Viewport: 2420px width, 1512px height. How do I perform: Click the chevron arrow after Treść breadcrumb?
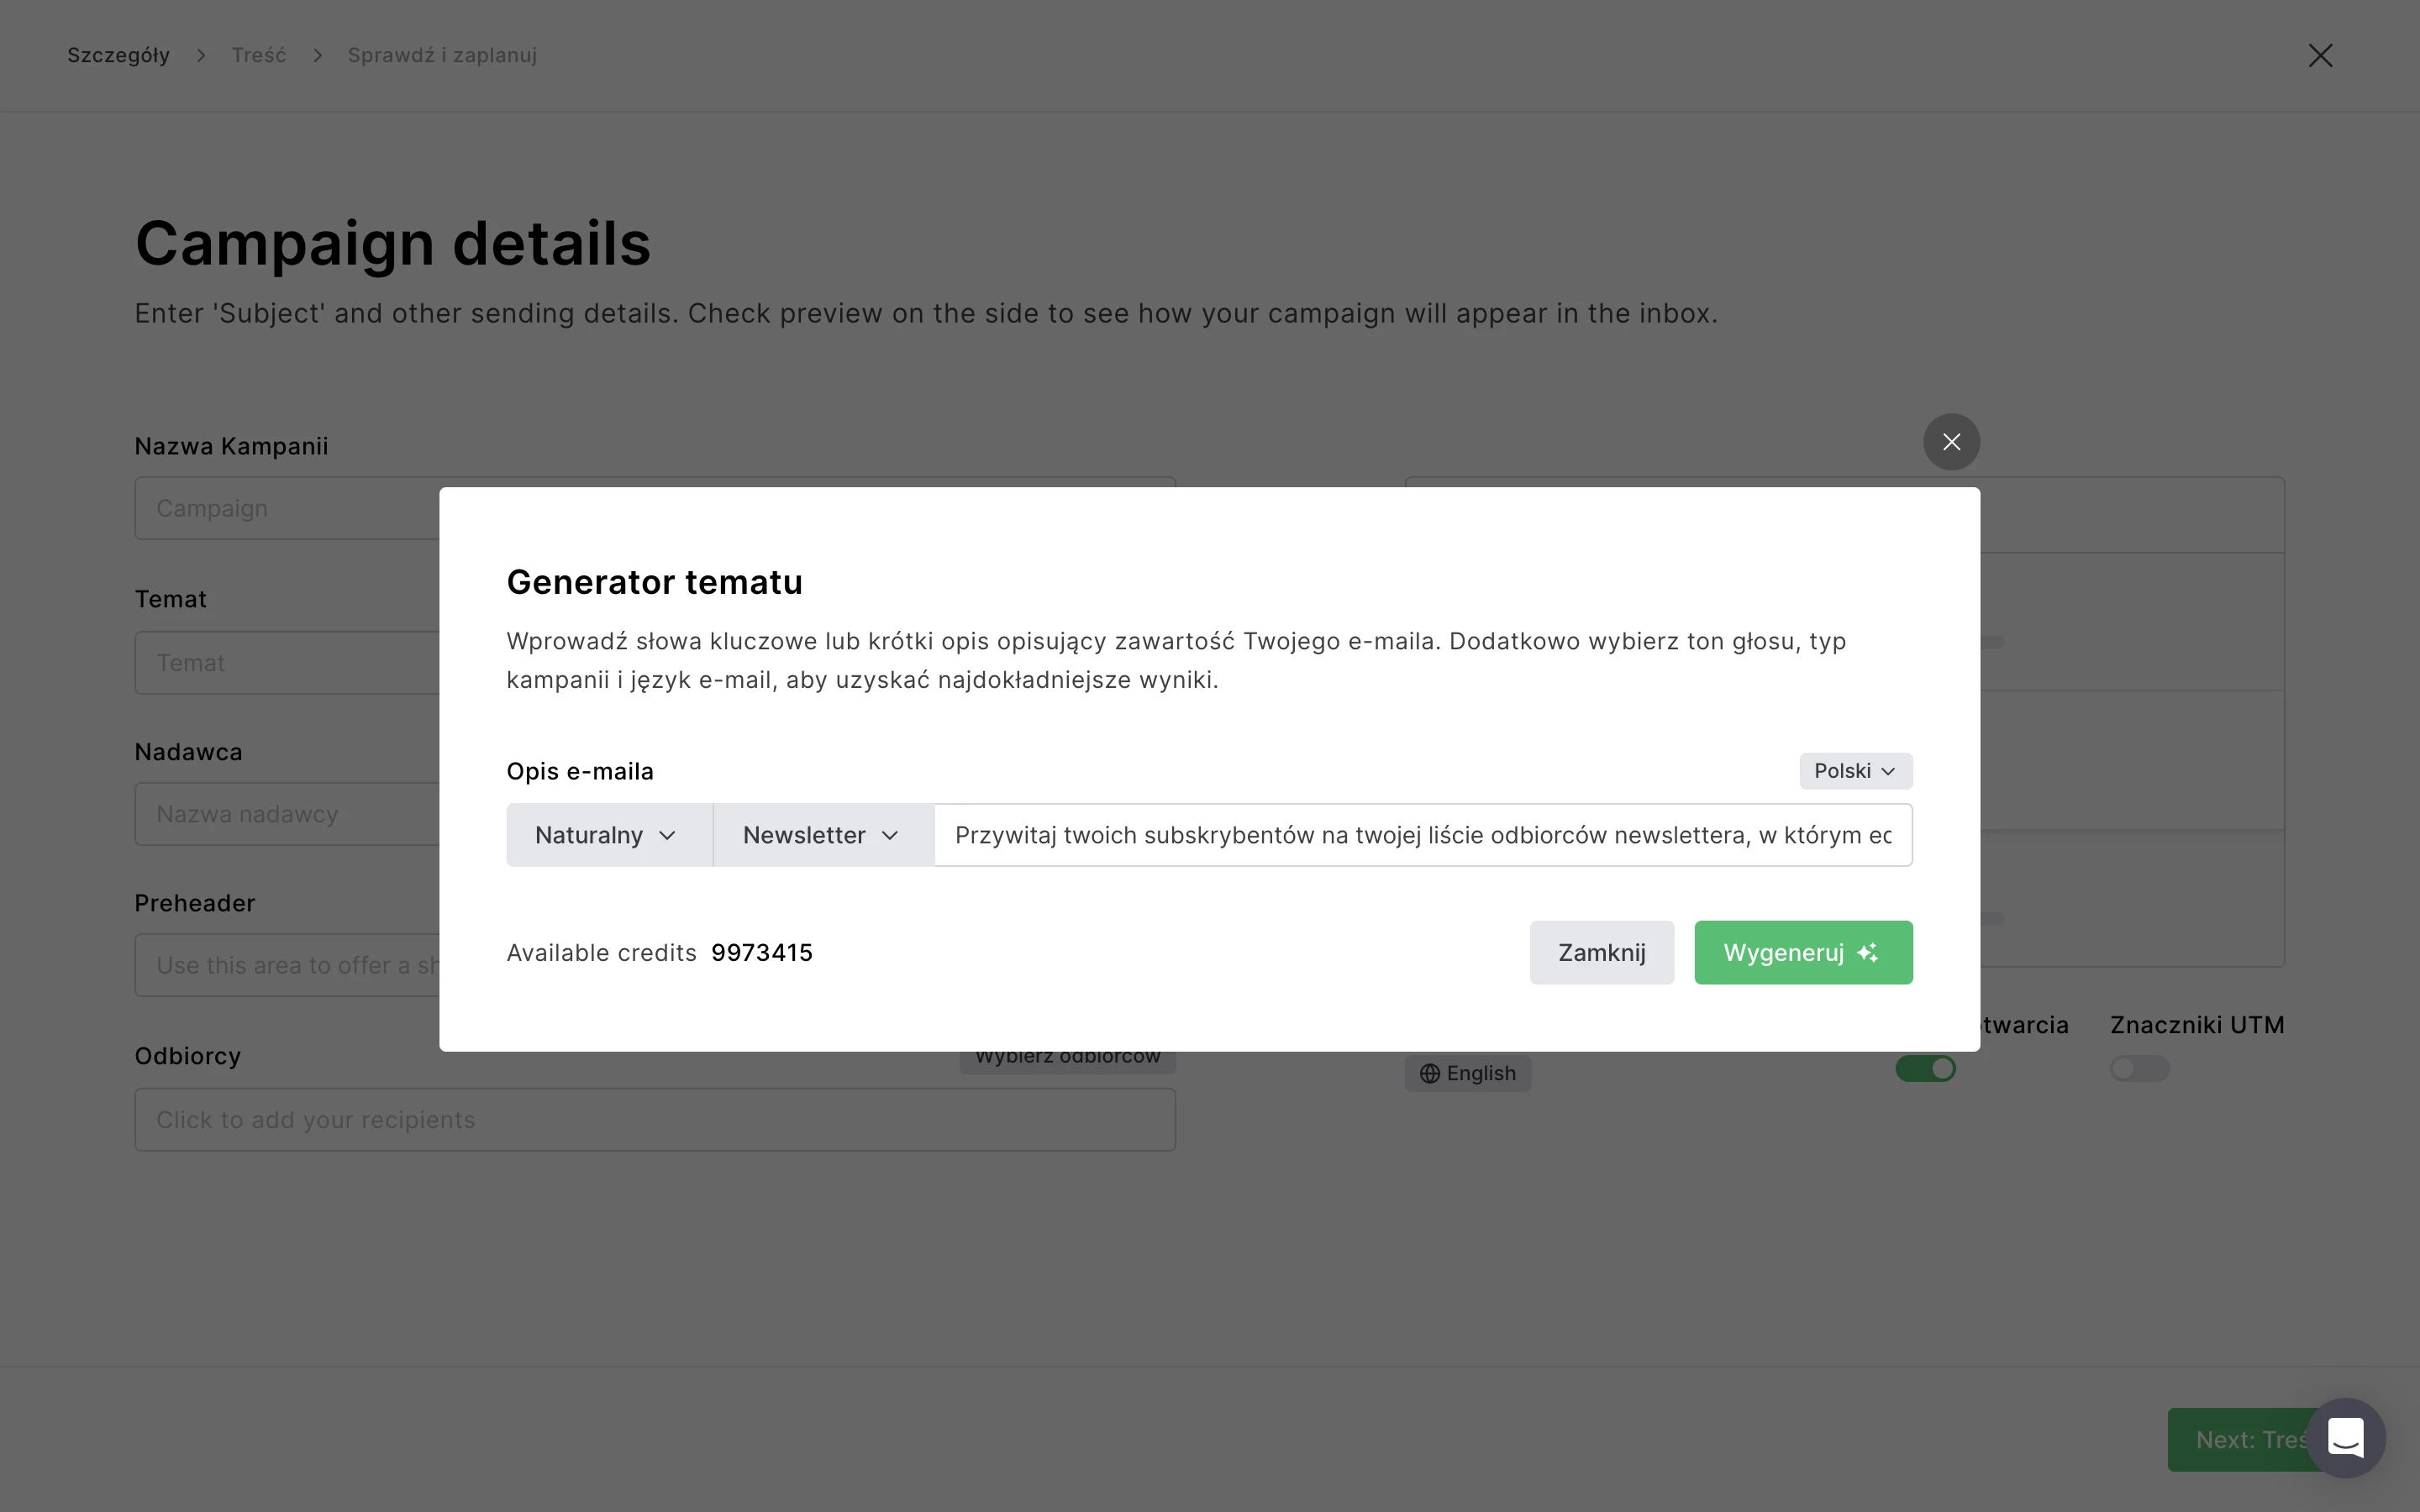317,56
